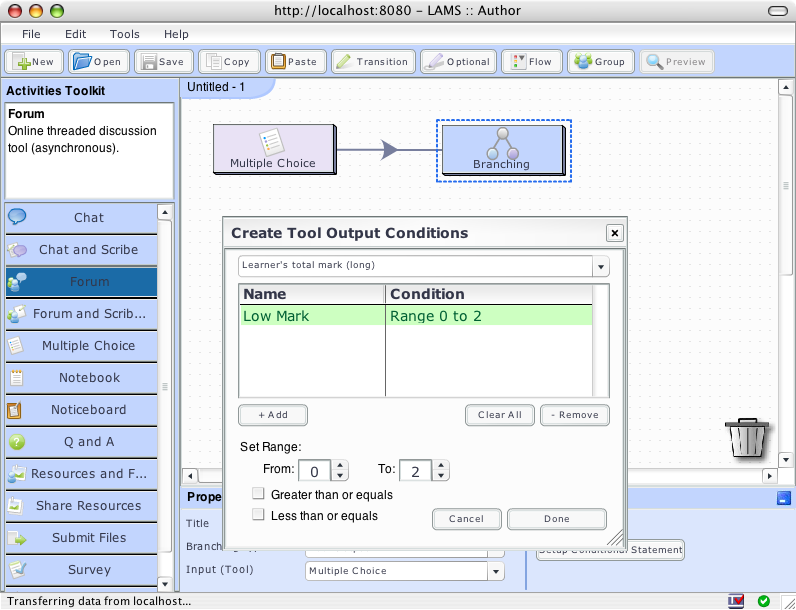This screenshot has width=796, height=610.
Task: Open the Tools menu
Action: click(x=125, y=34)
